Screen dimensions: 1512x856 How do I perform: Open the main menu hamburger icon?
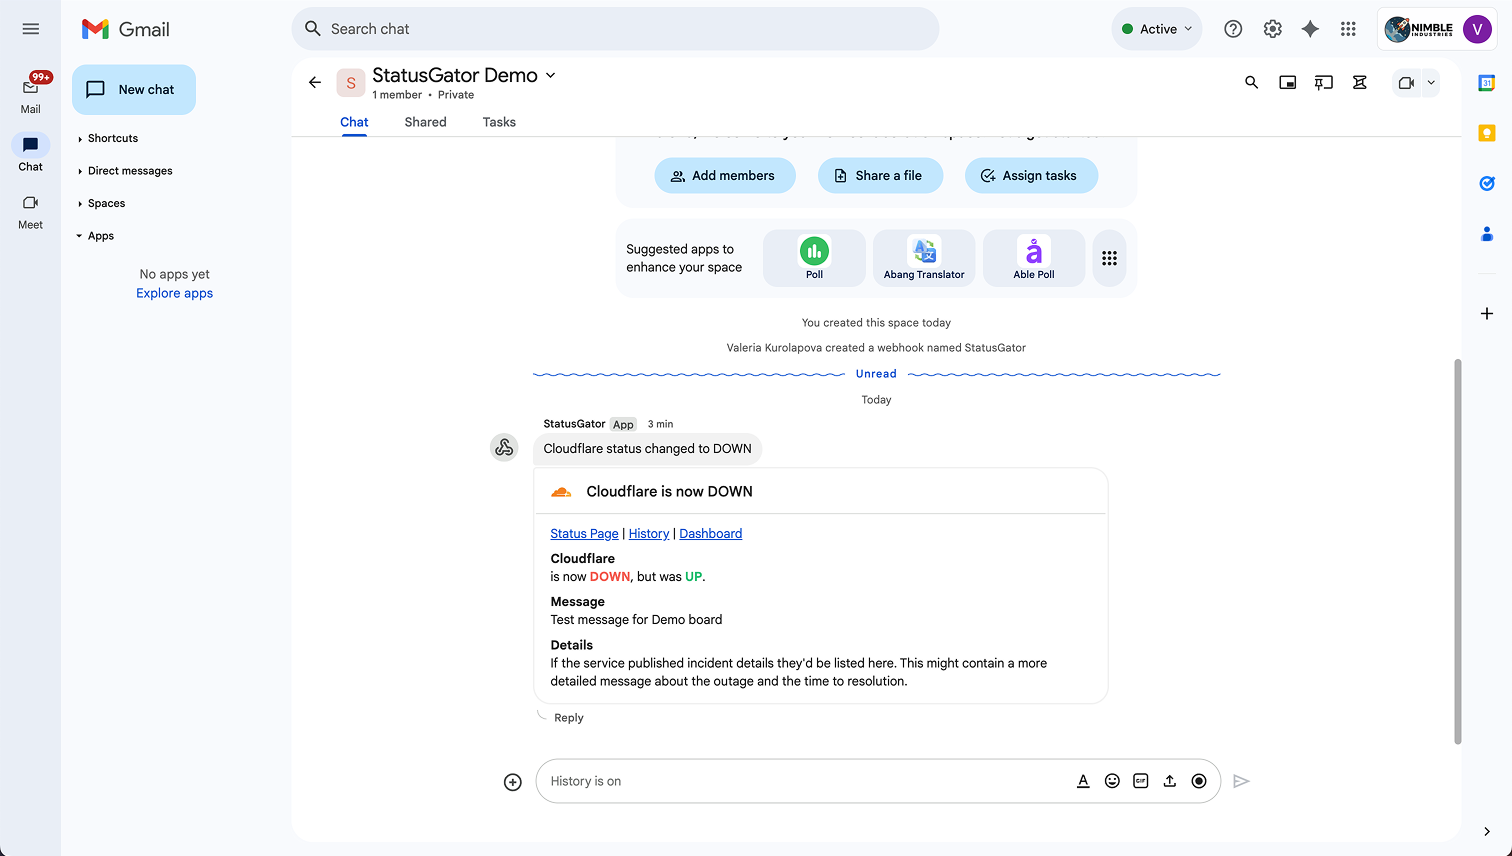tap(31, 29)
